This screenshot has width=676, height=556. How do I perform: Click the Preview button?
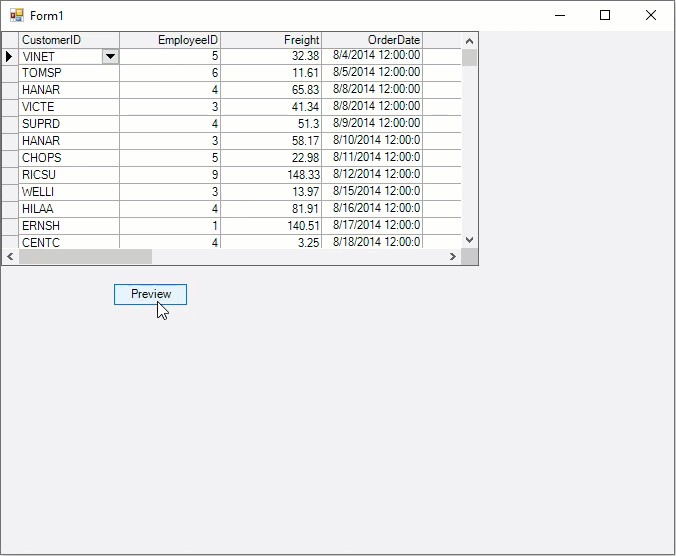tap(150, 294)
